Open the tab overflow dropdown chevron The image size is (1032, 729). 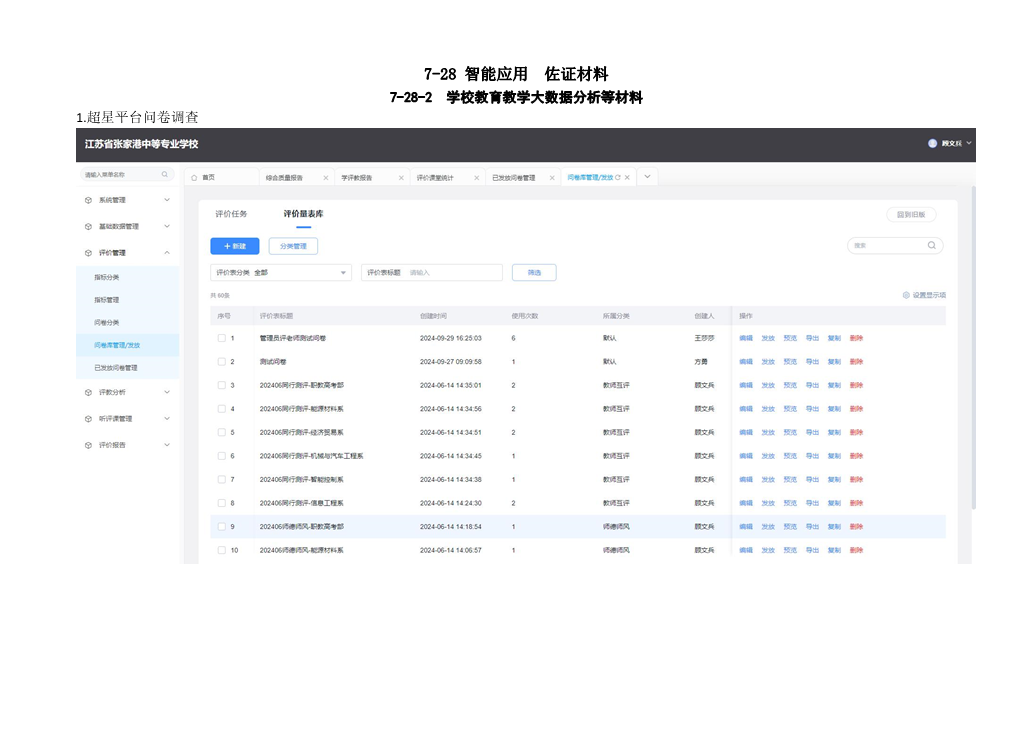pyautogui.click(x=647, y=177)
